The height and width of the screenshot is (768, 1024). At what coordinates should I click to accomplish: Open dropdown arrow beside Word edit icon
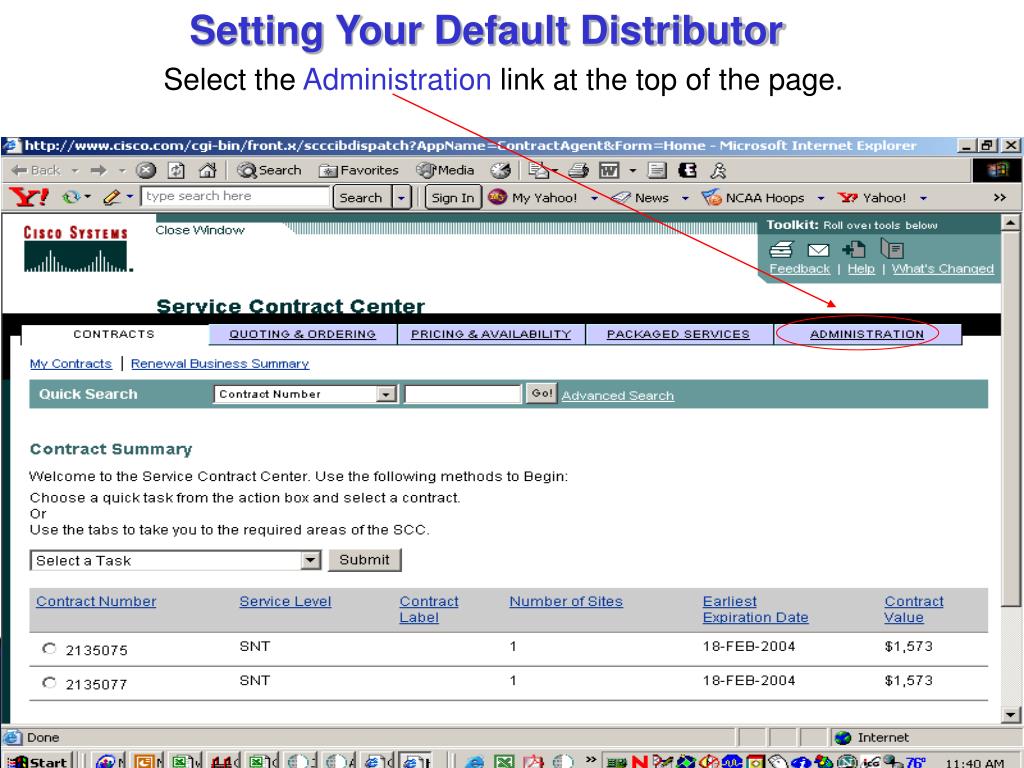(632, 170)
